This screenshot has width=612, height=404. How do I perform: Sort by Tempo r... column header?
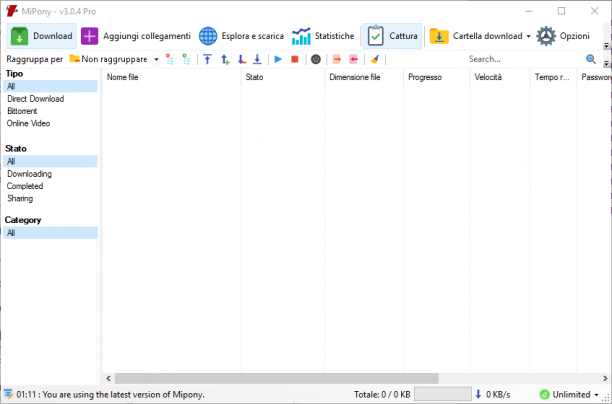click(x=553, y=77)
